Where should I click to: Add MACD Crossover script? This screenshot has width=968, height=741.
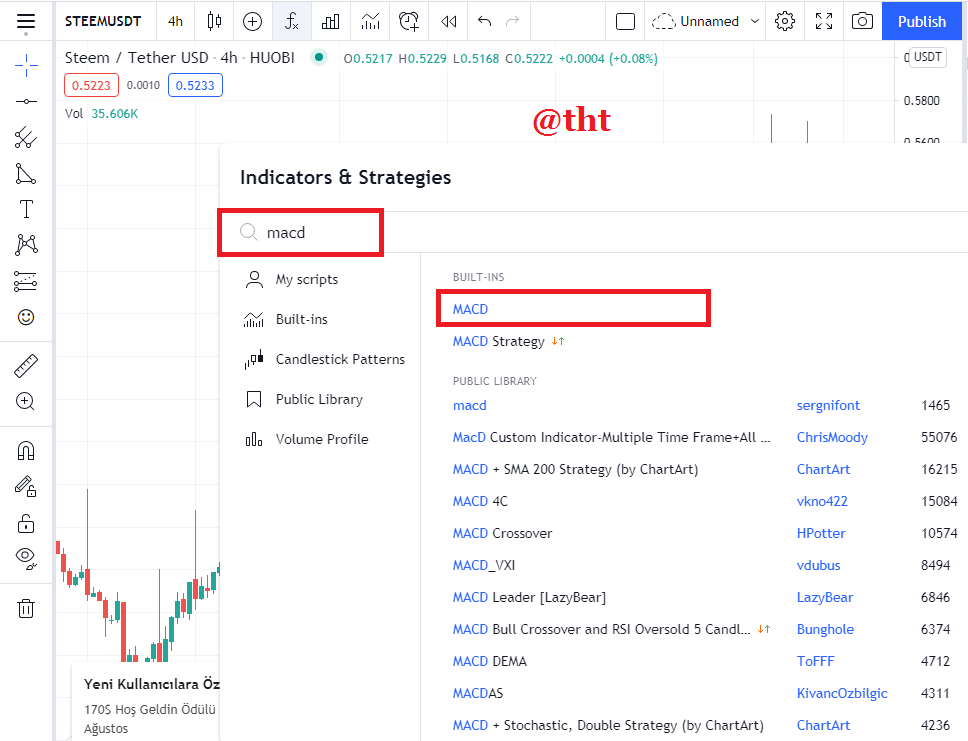tap(503, 534)
